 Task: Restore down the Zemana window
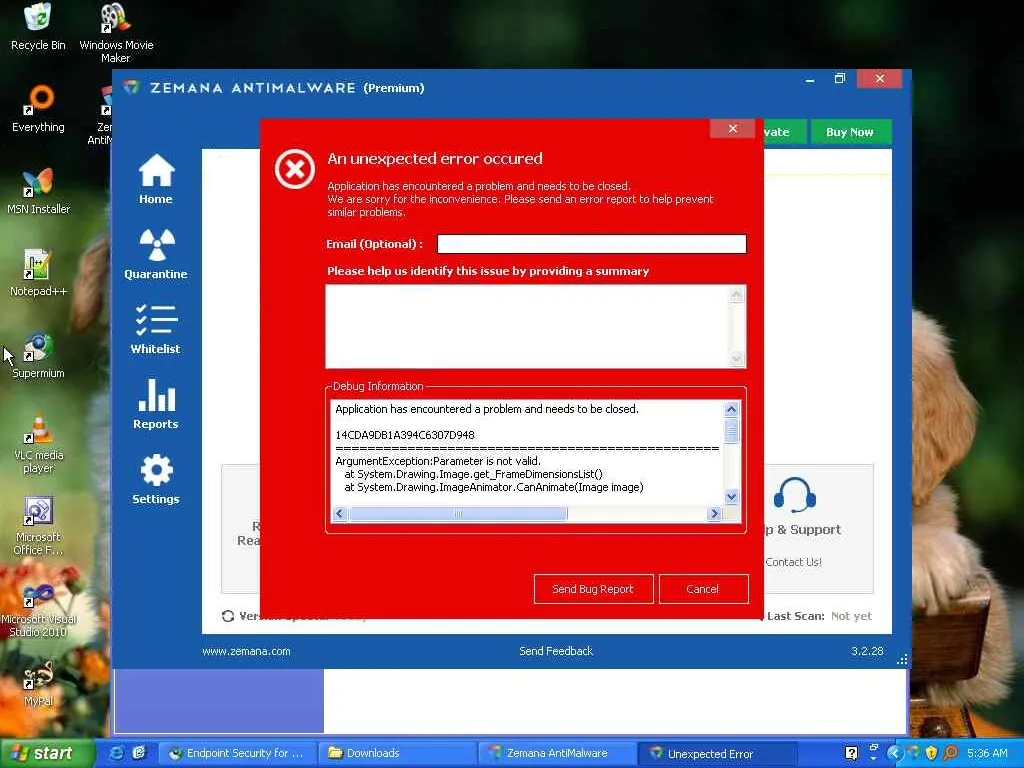click(840, 79)
